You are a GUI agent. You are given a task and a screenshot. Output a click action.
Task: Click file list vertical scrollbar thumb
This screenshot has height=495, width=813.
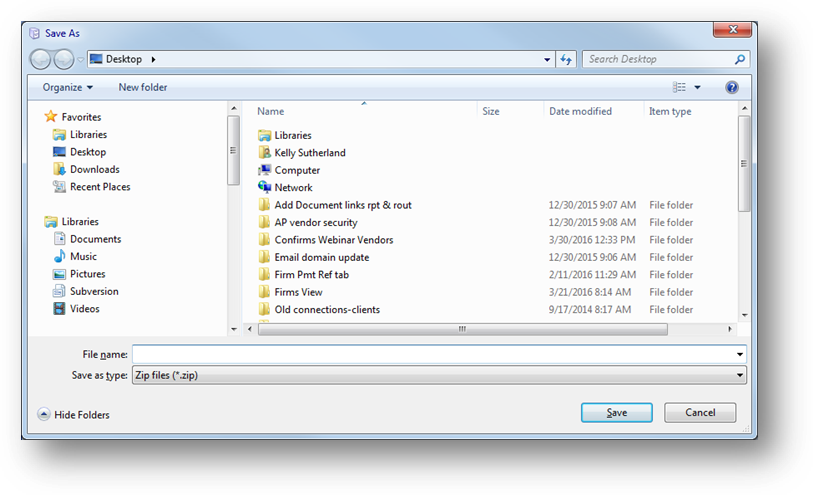(744, 163)
